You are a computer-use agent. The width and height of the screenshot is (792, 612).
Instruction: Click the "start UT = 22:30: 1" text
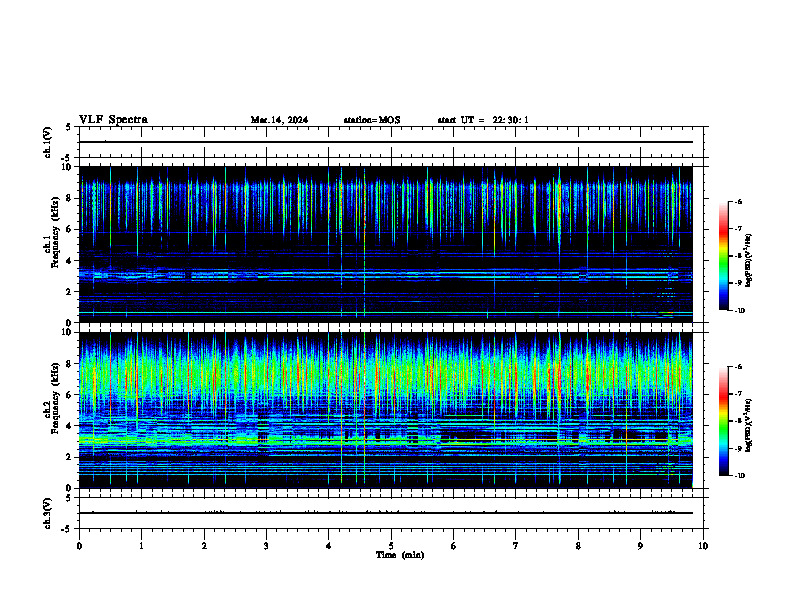(483, 120)
